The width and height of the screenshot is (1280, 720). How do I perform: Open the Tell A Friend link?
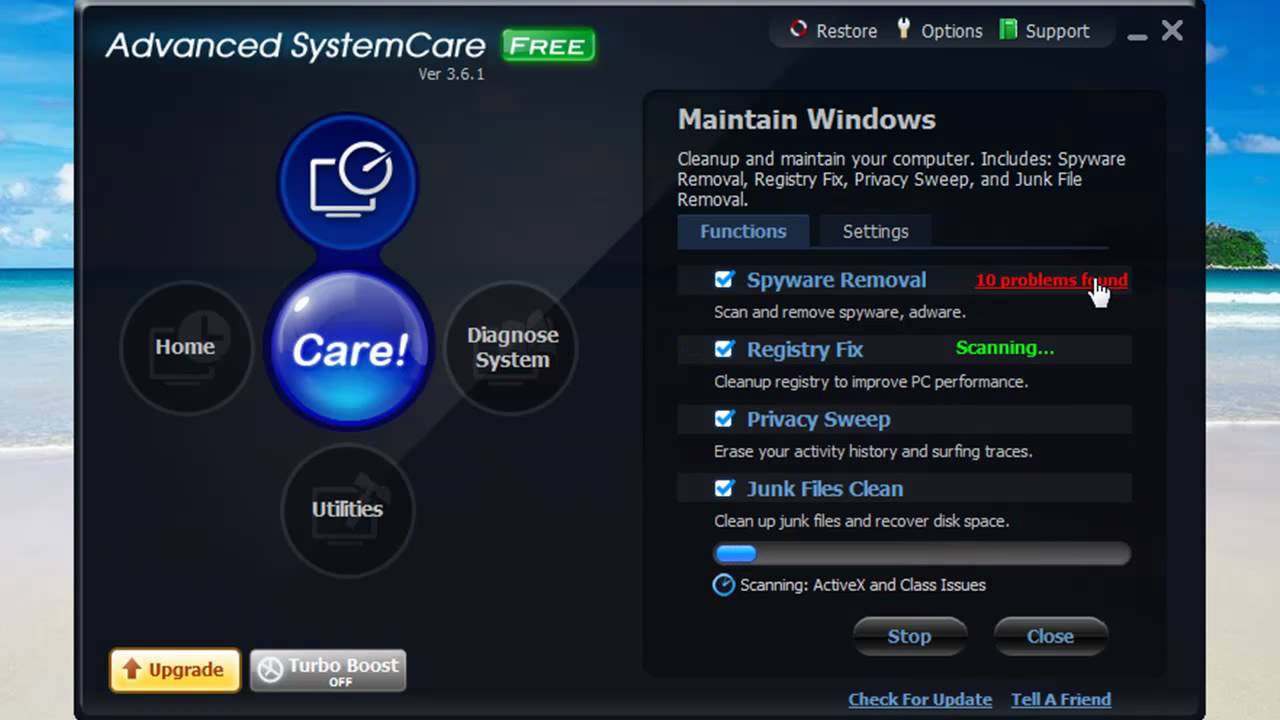[x=1061, y=700]
